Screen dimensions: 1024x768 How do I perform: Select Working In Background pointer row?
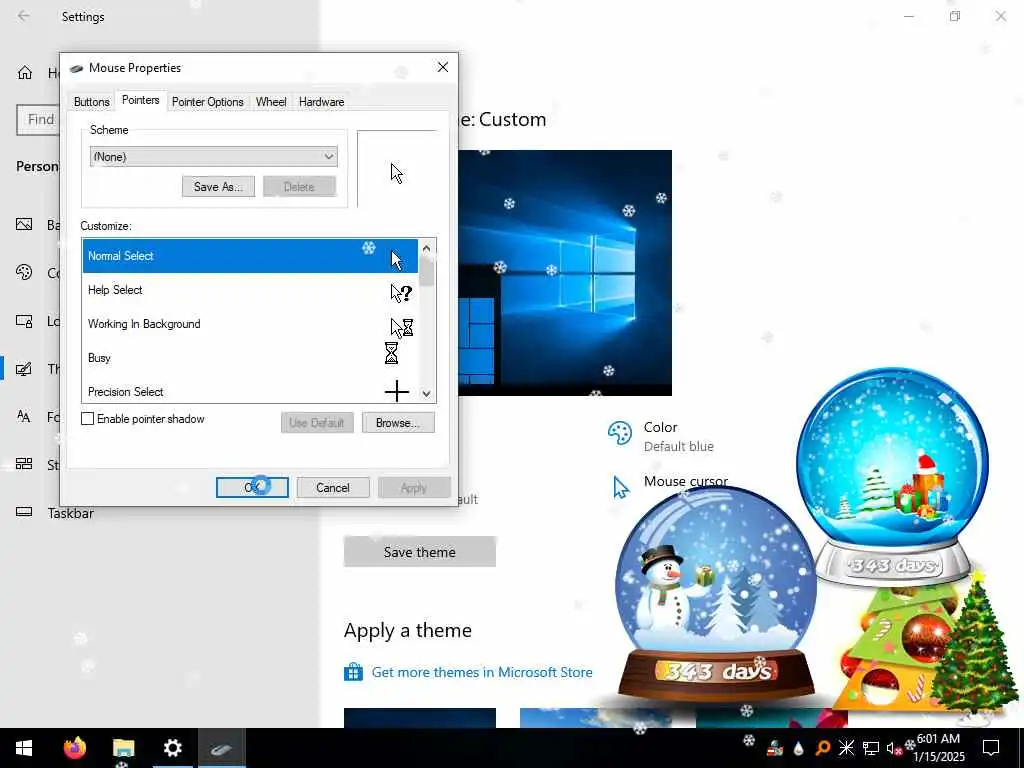250,324
